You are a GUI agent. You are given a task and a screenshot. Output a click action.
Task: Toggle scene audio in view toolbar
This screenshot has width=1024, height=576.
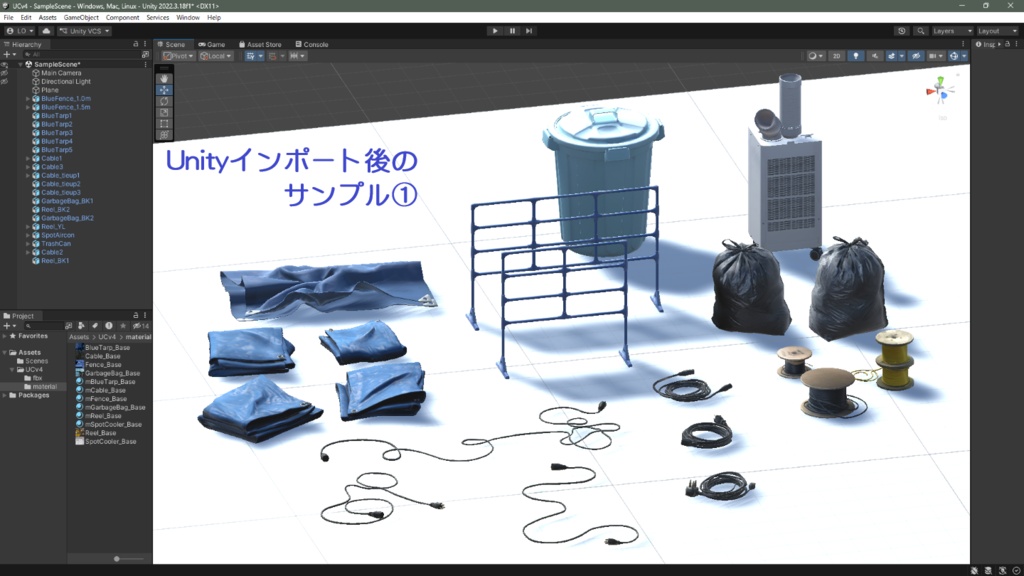[874, 56]
